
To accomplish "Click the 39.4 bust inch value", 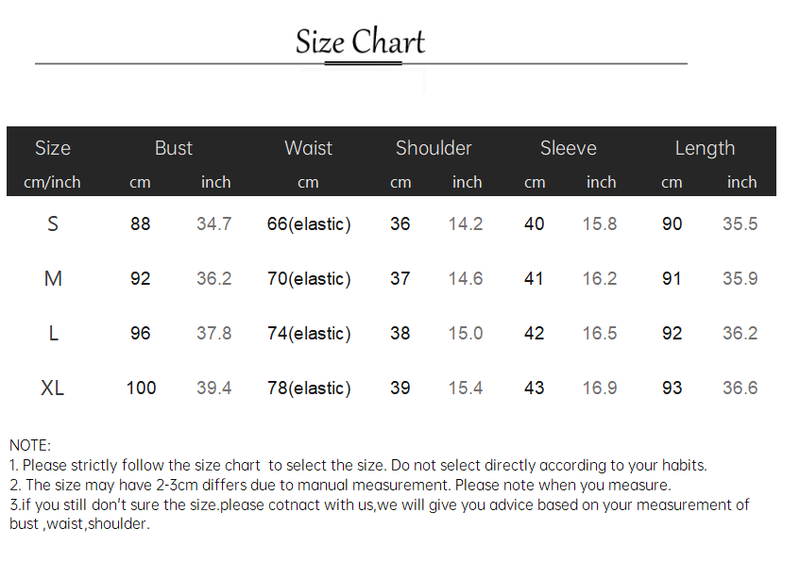I will [214, 388].
